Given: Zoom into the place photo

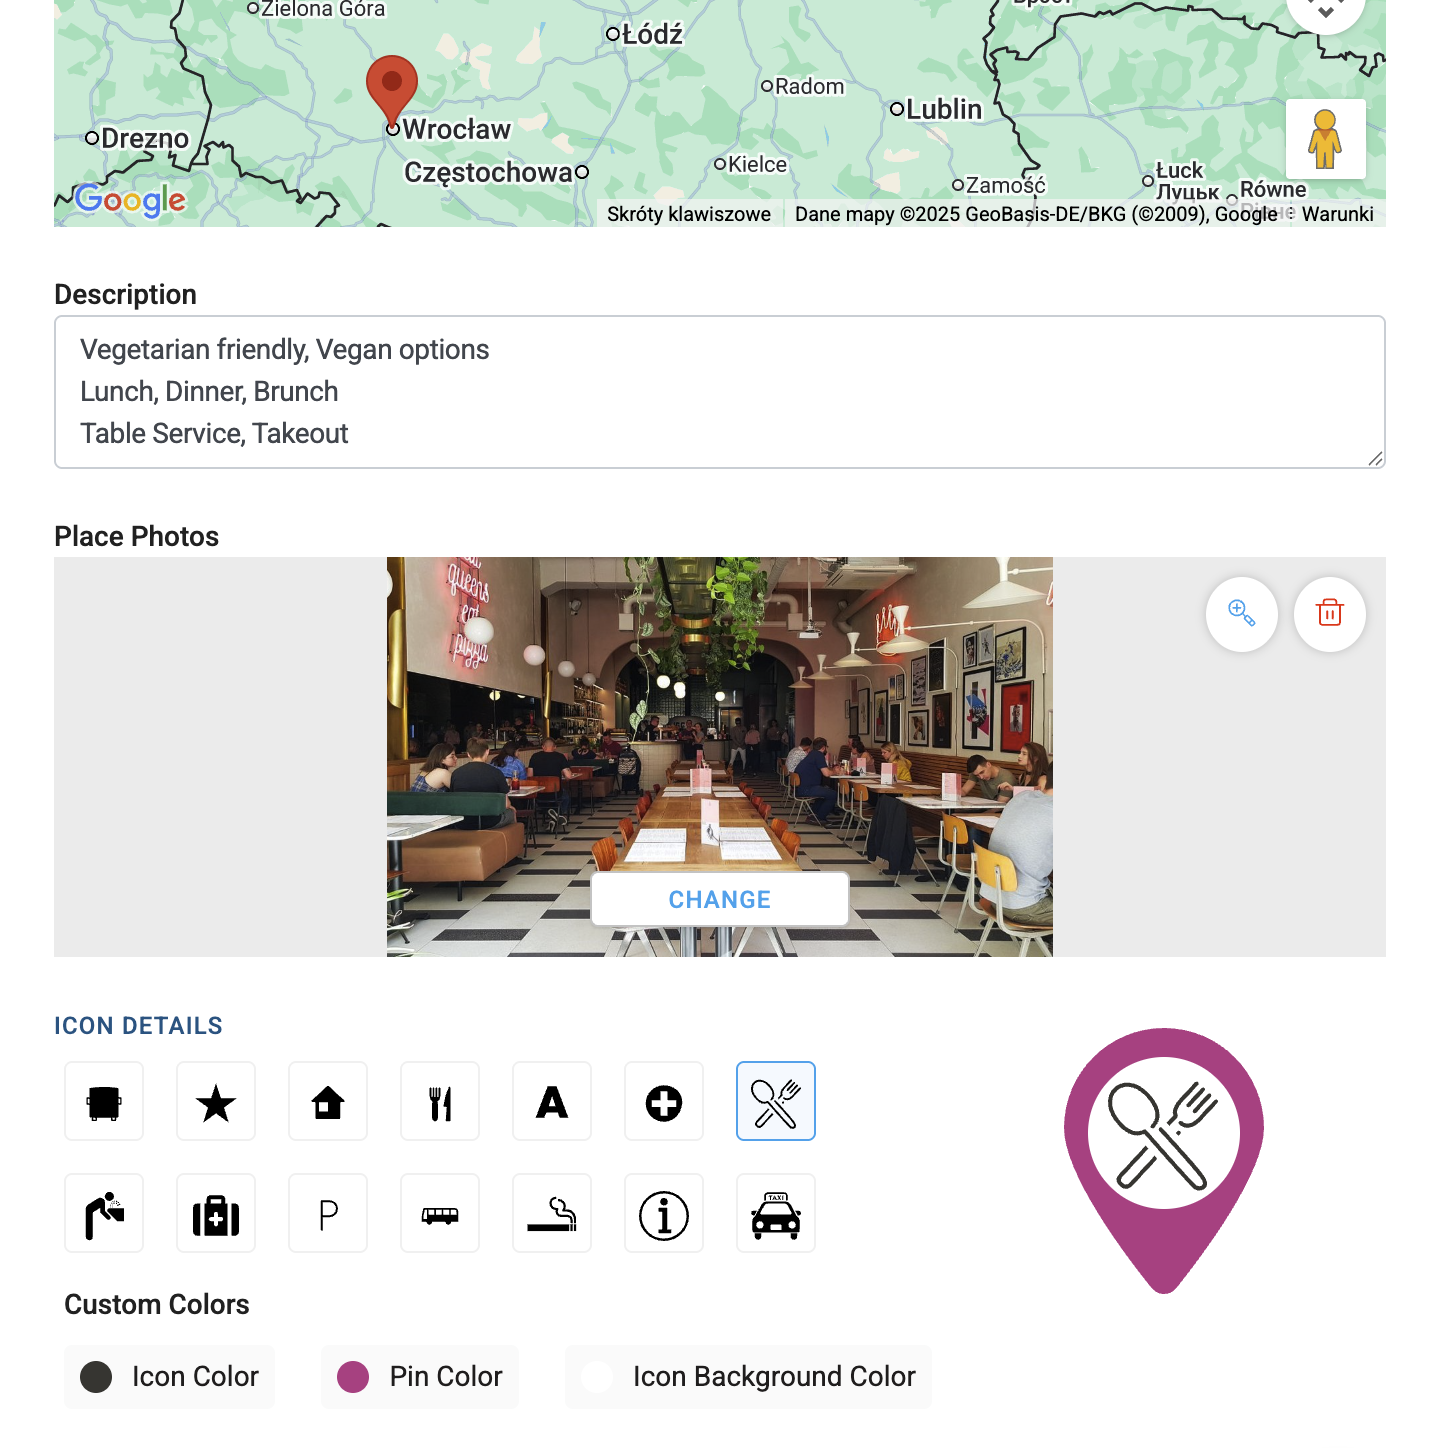Looking at the screenshot, I should pyautogui.click(x=1242, y=614).
